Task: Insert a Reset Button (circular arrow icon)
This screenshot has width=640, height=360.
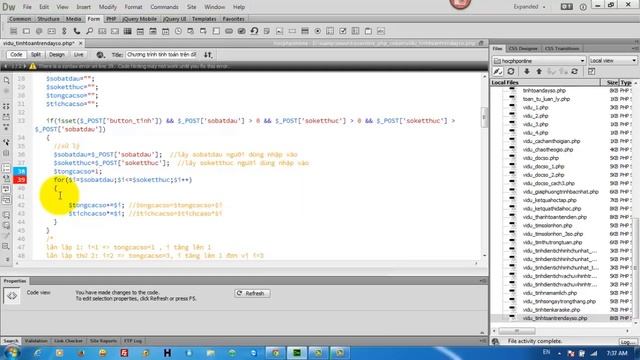Action: pos(254,31)
